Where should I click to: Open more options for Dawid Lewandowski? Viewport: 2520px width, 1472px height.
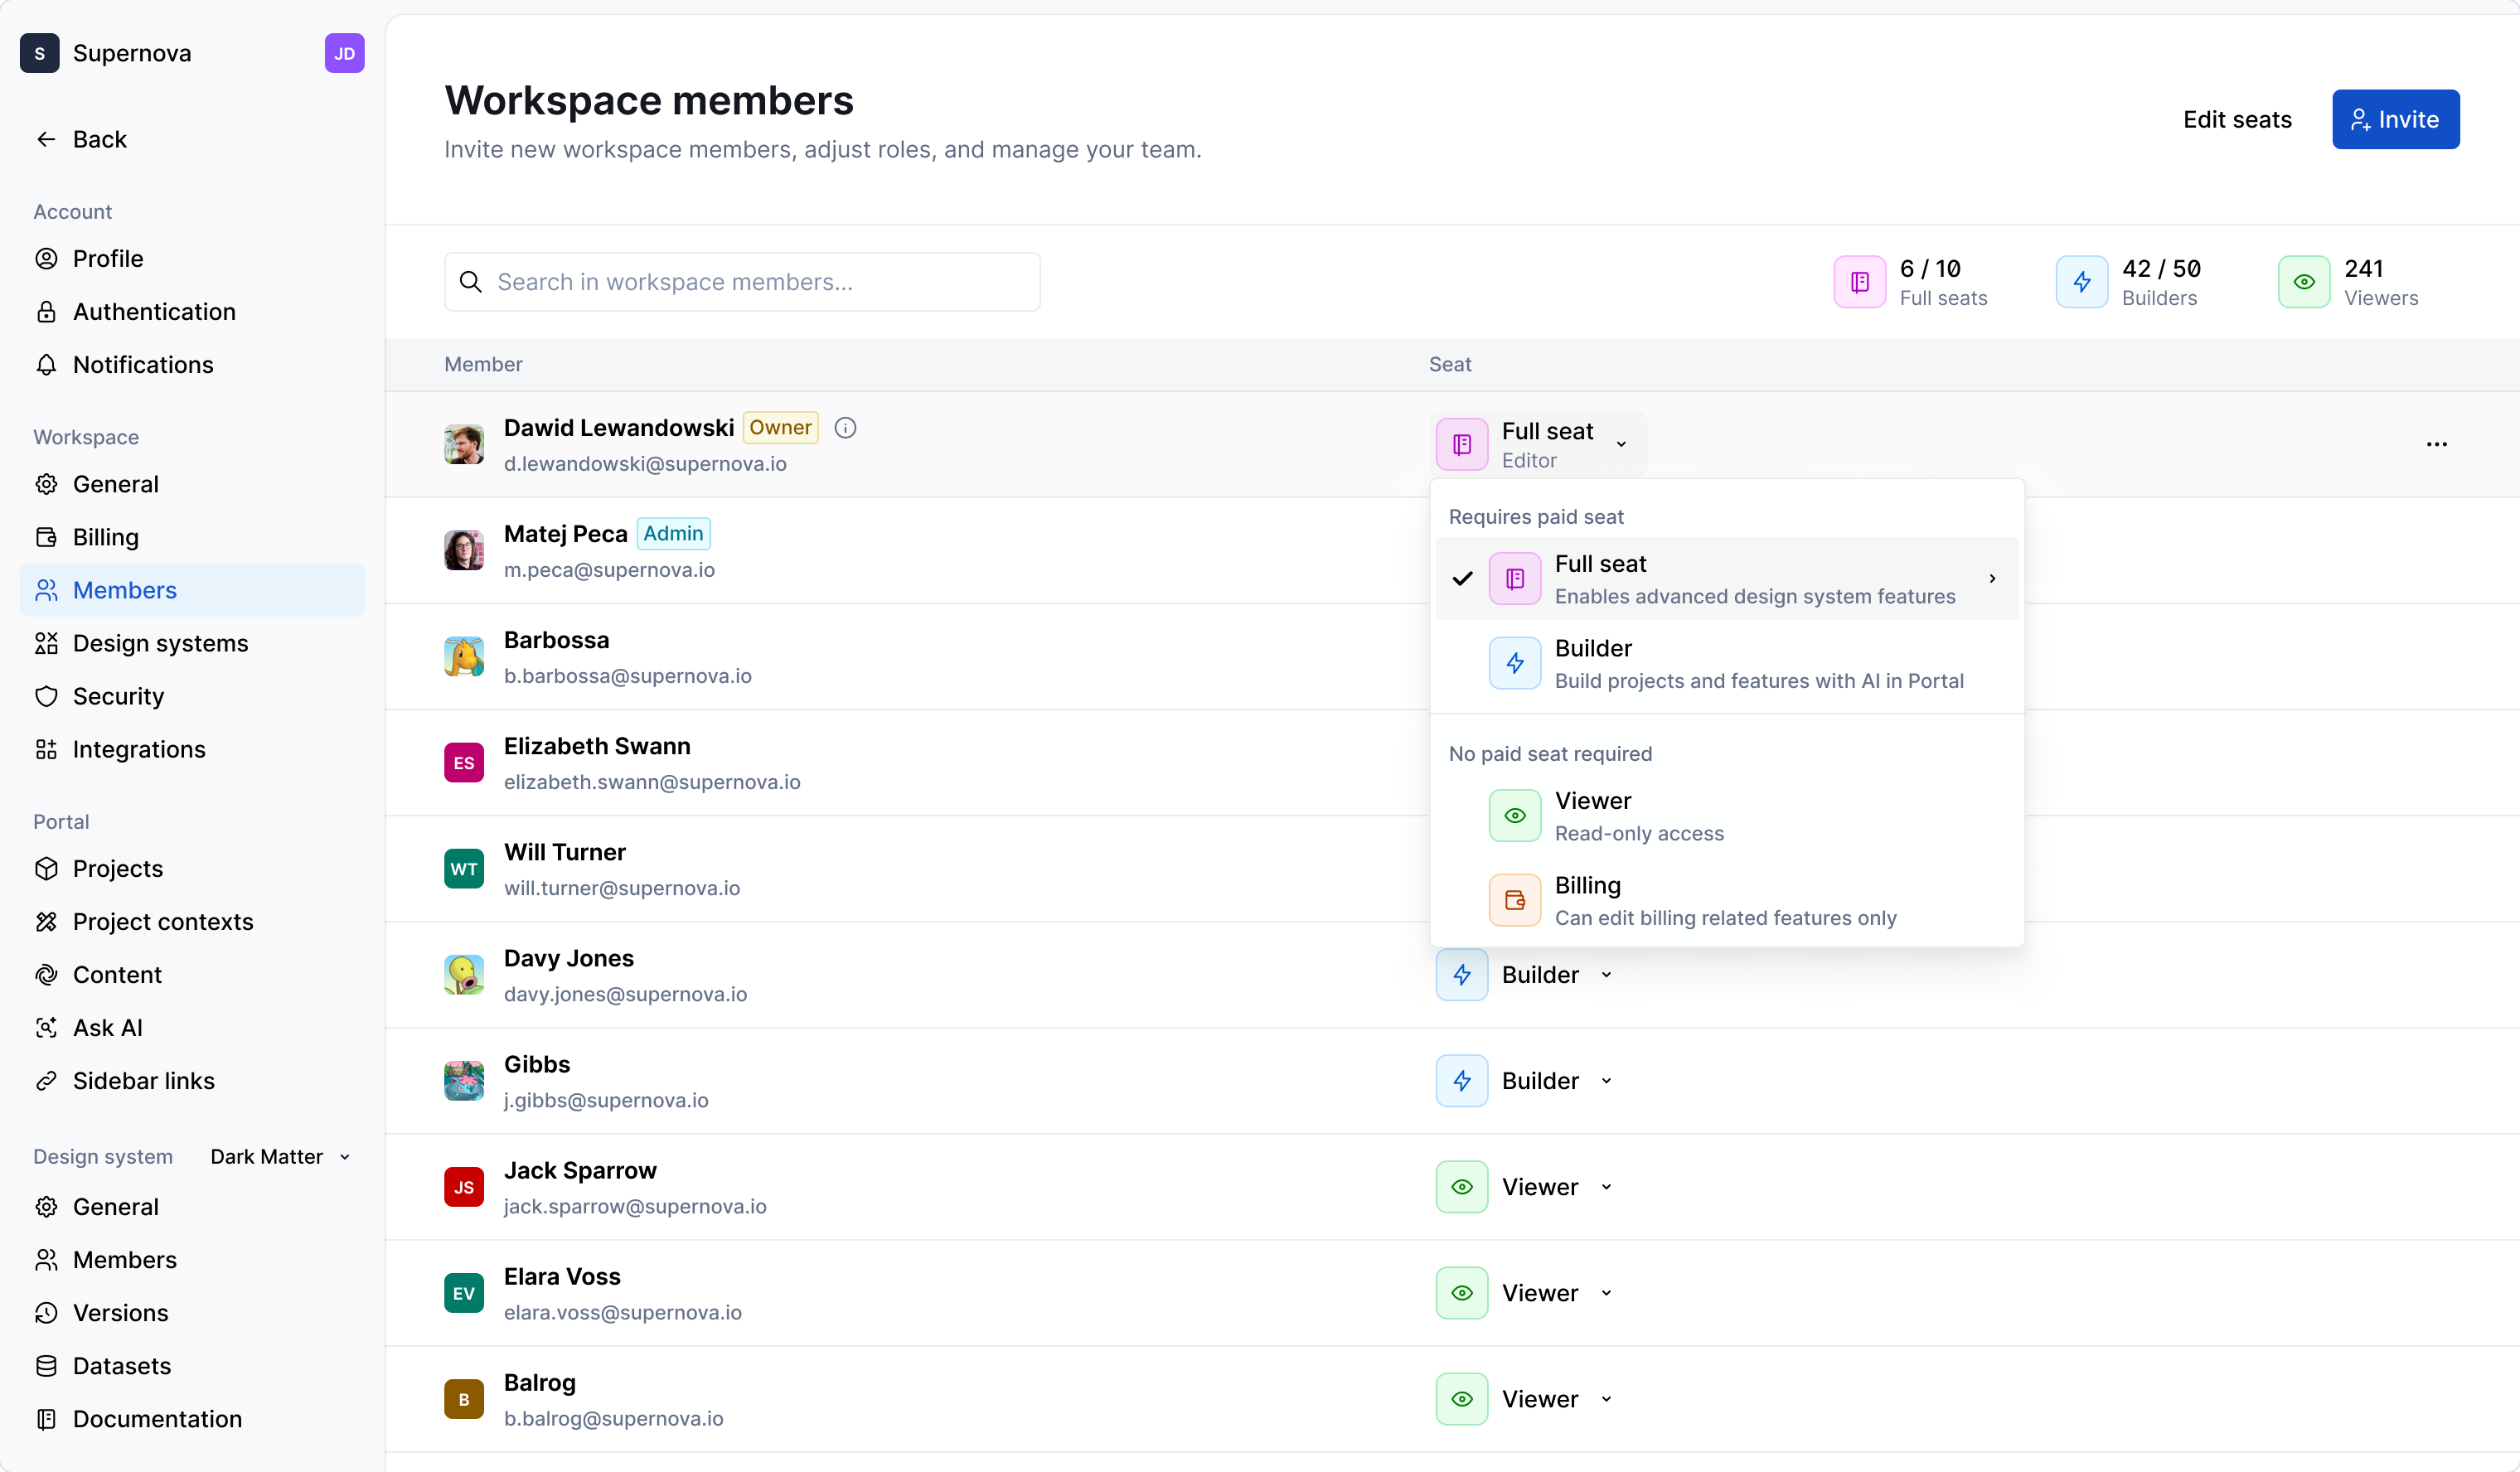[2437, 444]
